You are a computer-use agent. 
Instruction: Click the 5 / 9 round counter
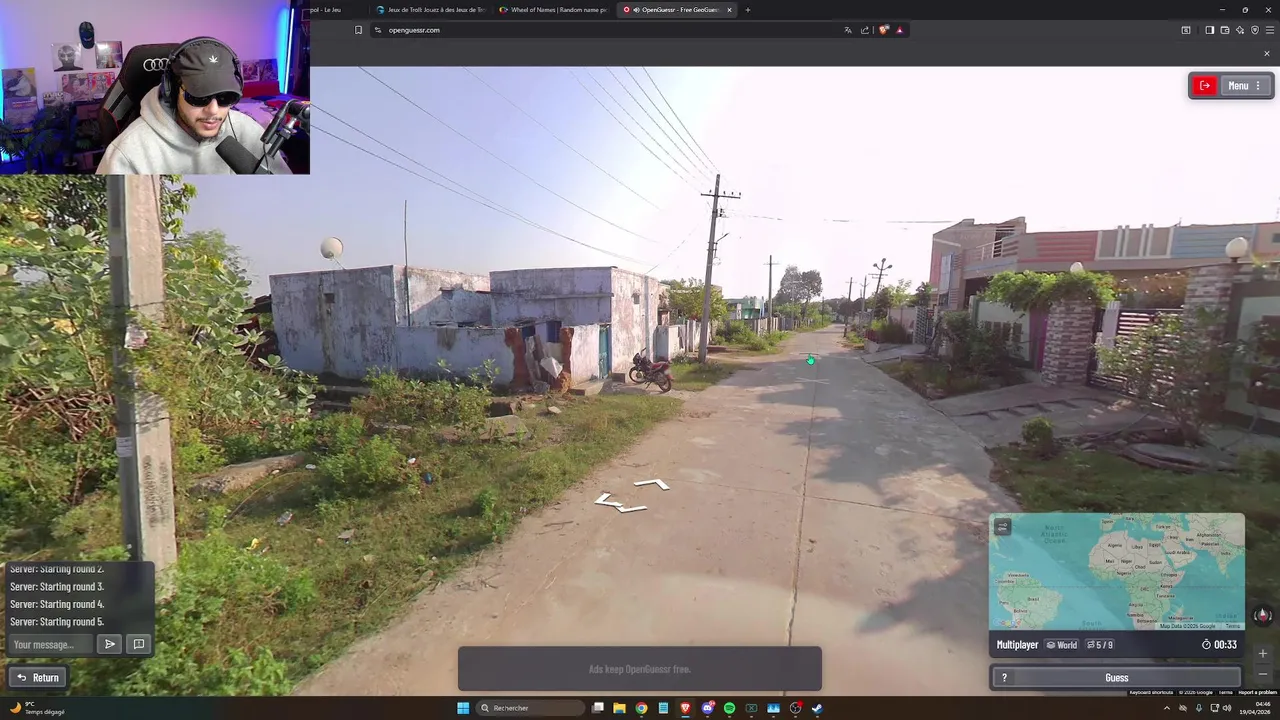(1100, 645)
